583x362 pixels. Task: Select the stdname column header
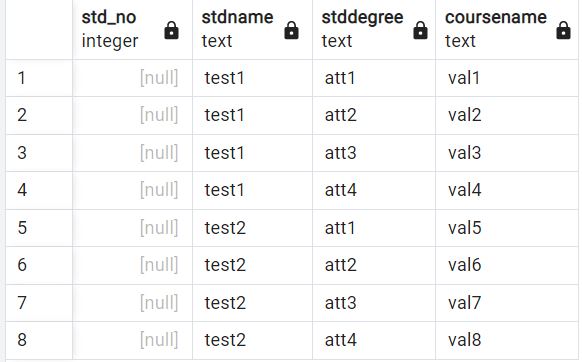(253, 29)
